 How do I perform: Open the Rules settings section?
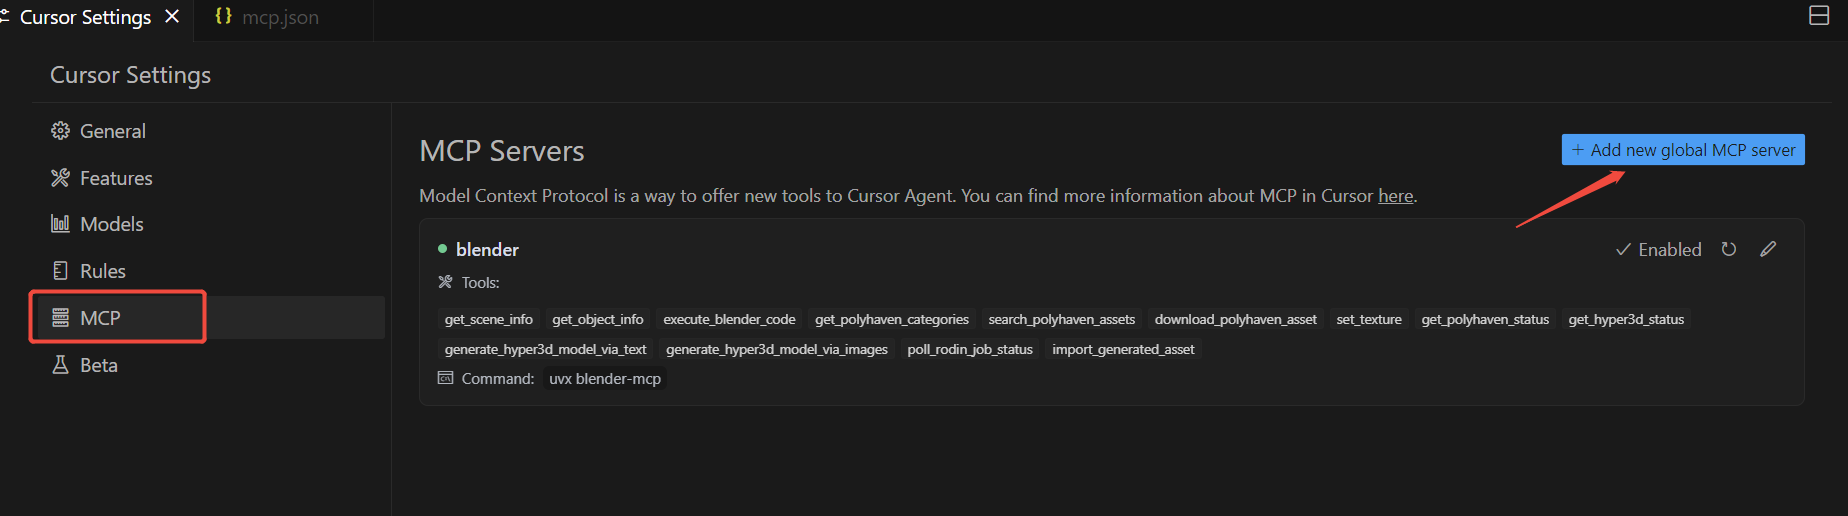(x=88, y=271)
